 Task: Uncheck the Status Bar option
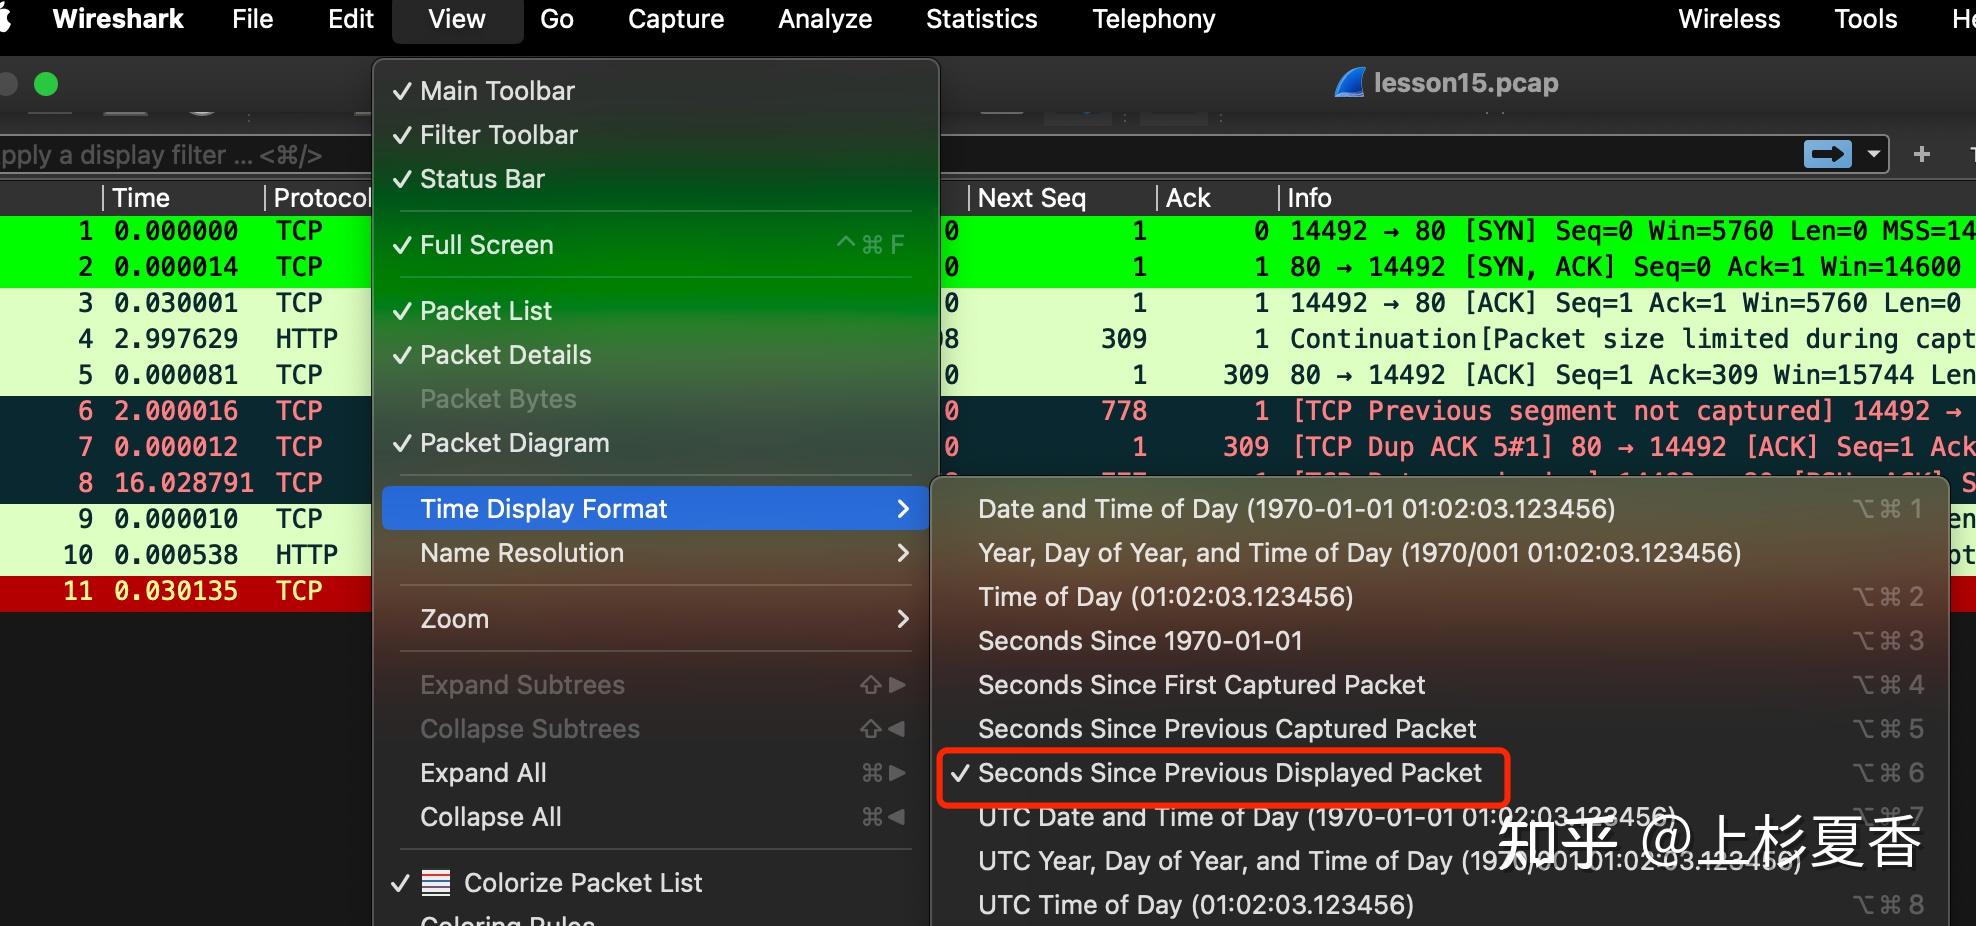pyautogui.click(x=481, y=179)
